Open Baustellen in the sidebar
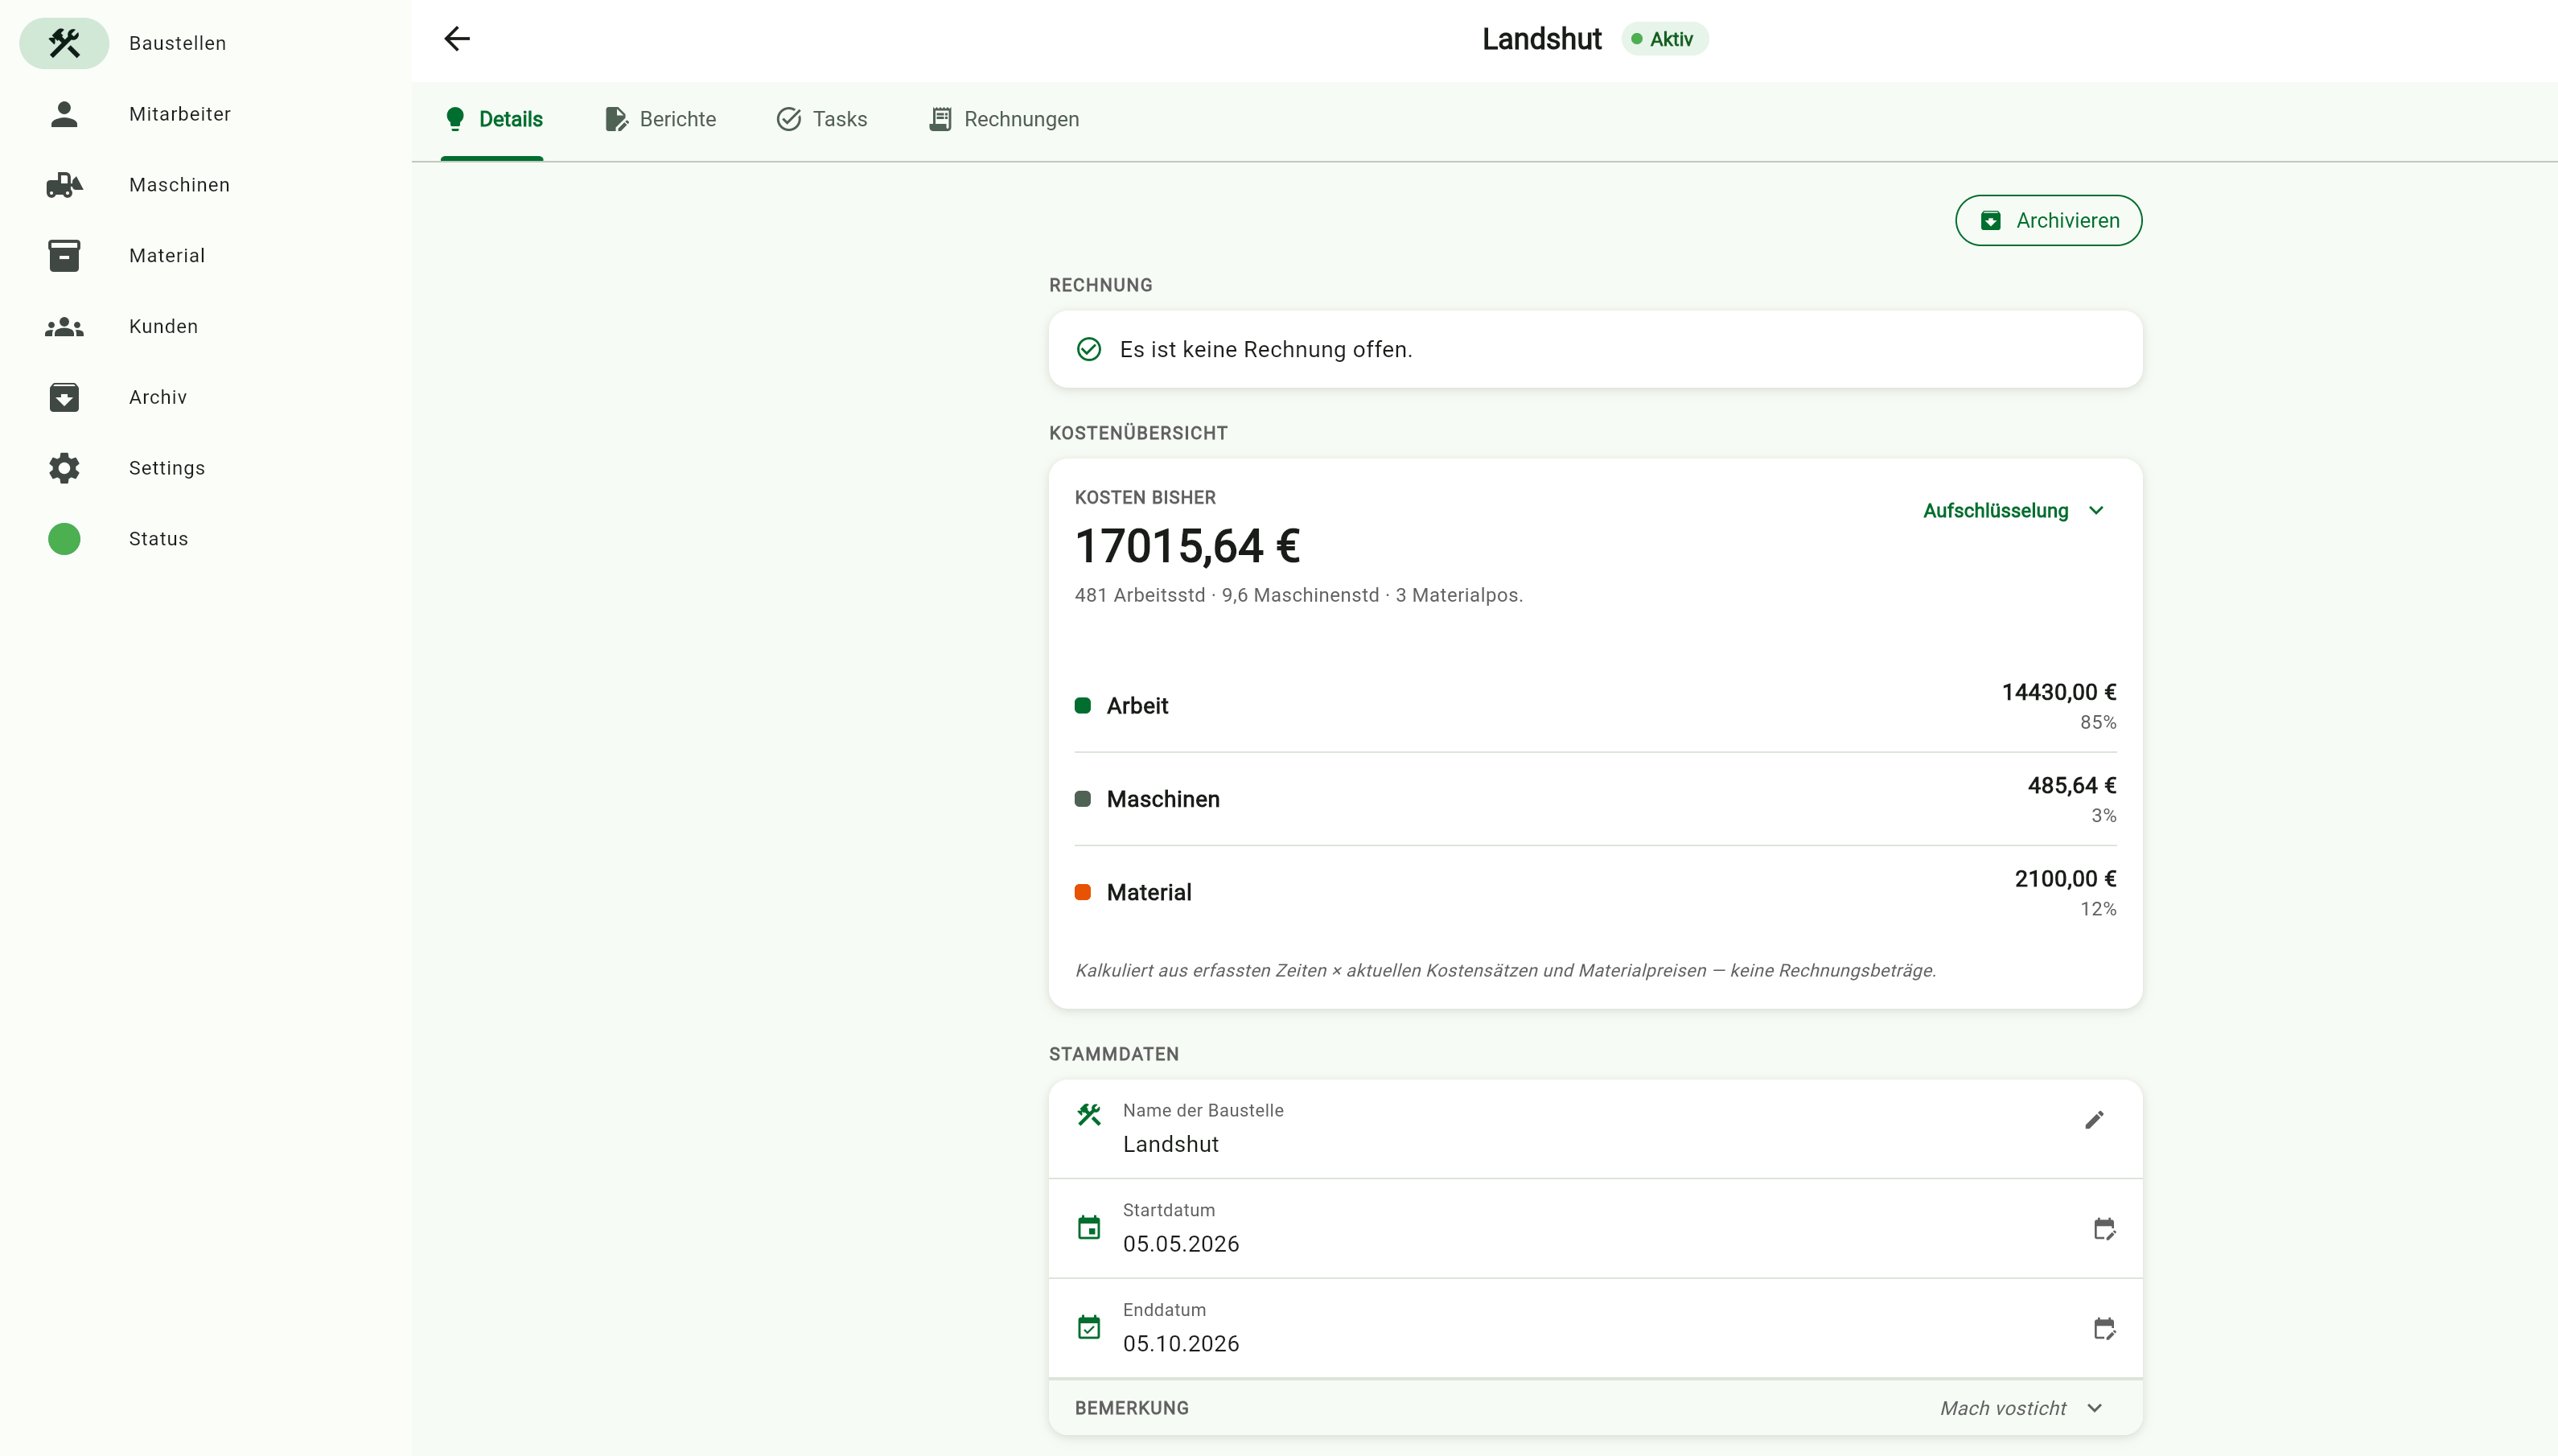 177,43
